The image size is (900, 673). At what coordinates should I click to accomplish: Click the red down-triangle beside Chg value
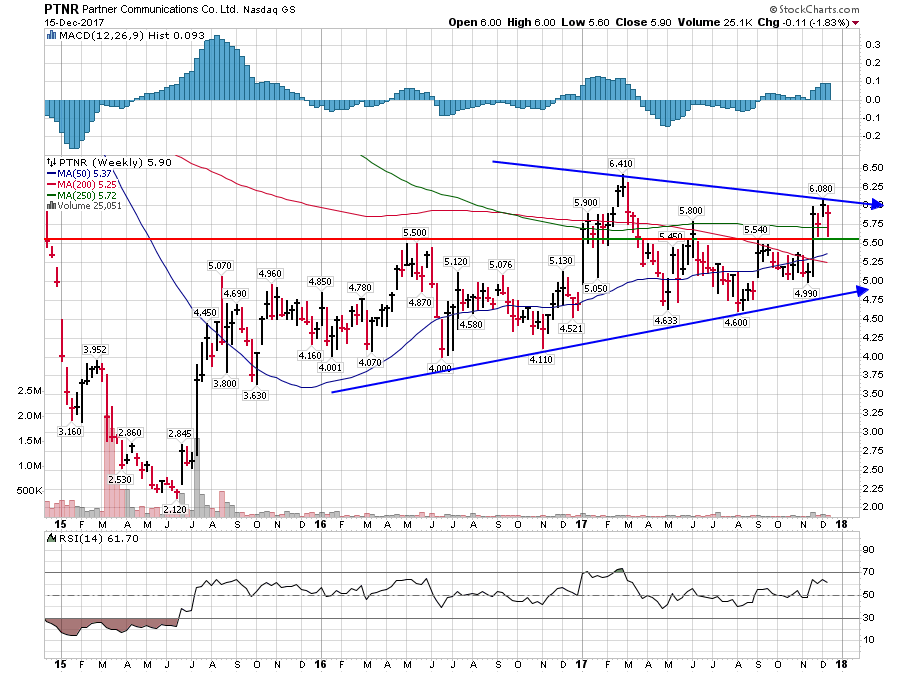855,21
